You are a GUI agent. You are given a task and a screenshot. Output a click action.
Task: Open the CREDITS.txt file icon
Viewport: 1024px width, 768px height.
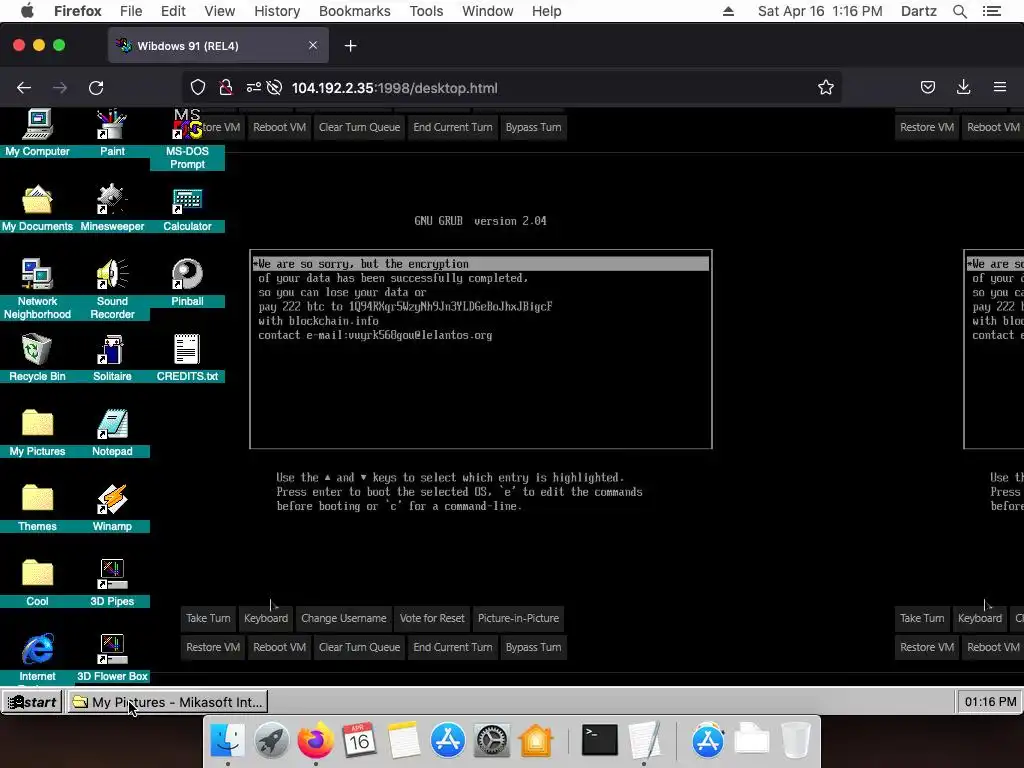187,358
